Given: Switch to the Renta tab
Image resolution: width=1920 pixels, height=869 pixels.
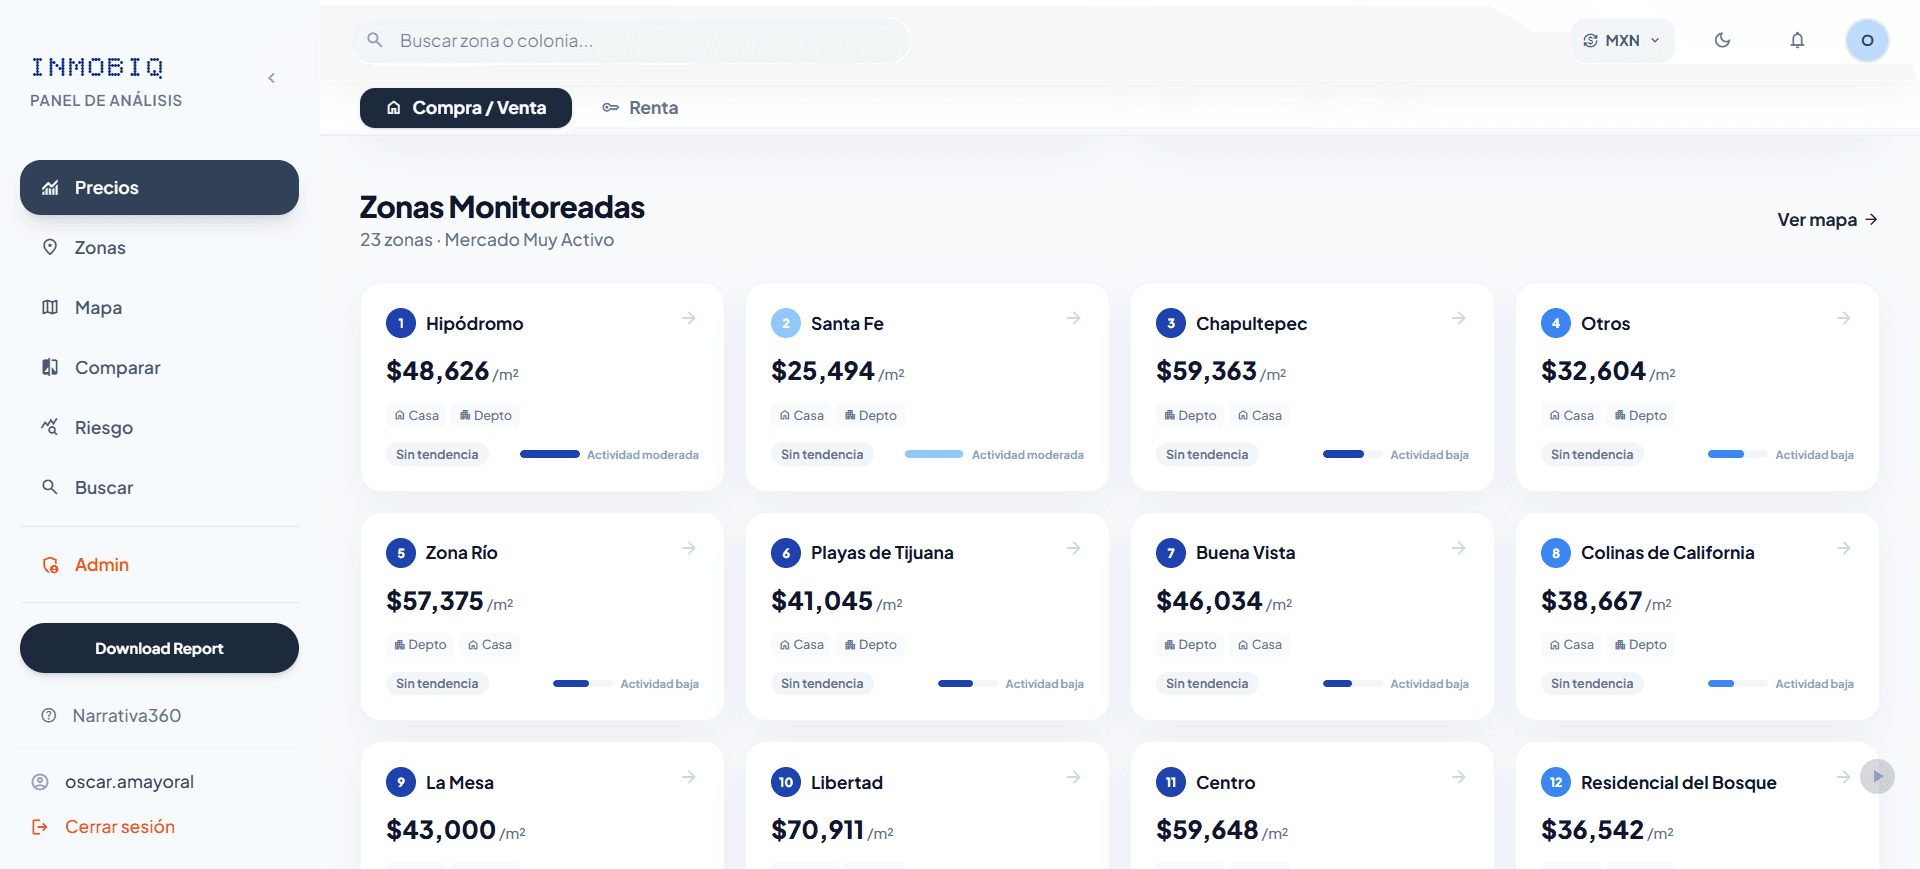Looking at the screenshot, I should 640,108.
